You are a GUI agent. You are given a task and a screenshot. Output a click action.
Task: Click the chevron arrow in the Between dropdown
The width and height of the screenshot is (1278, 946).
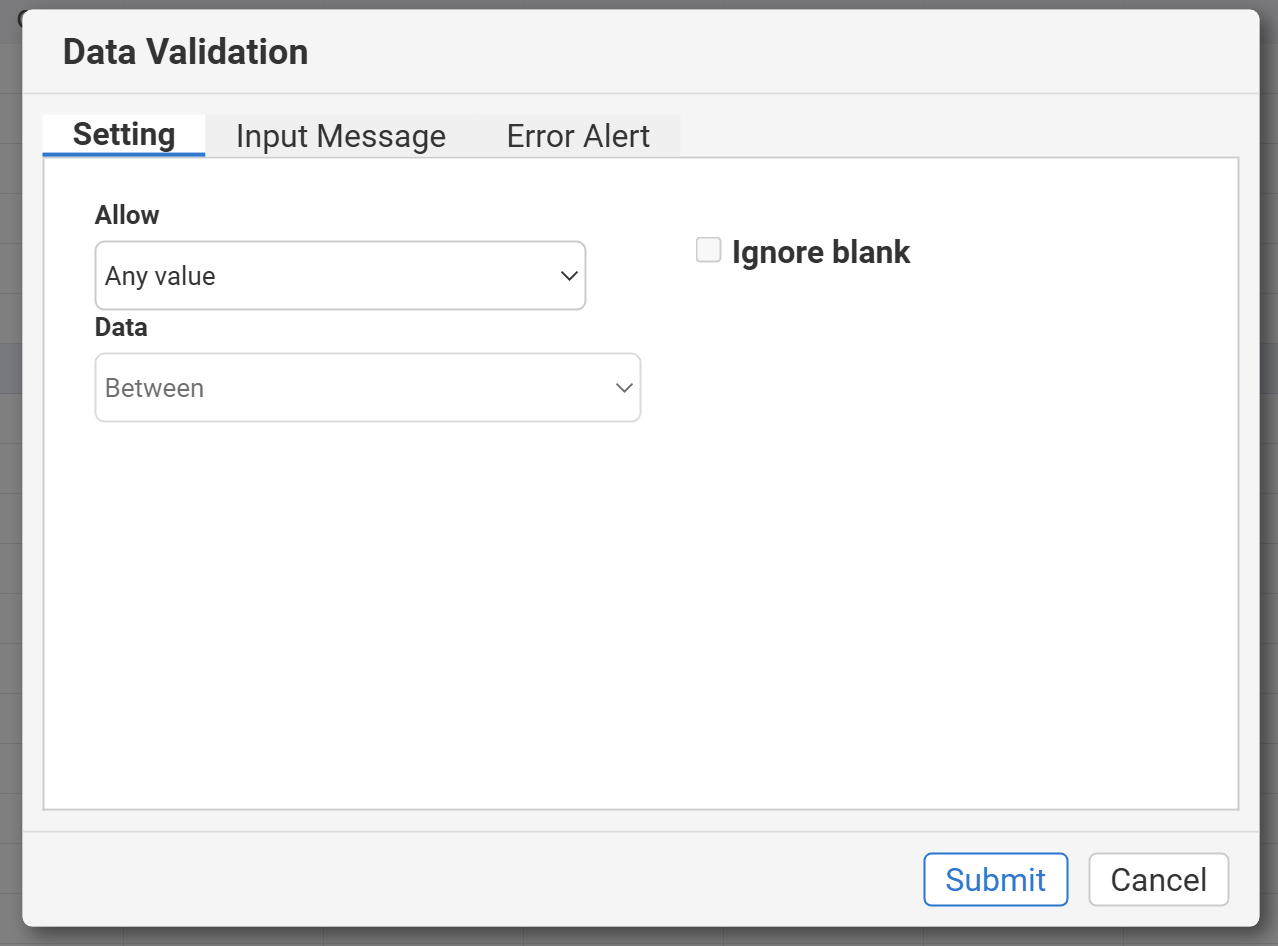[x=624, y=388]
